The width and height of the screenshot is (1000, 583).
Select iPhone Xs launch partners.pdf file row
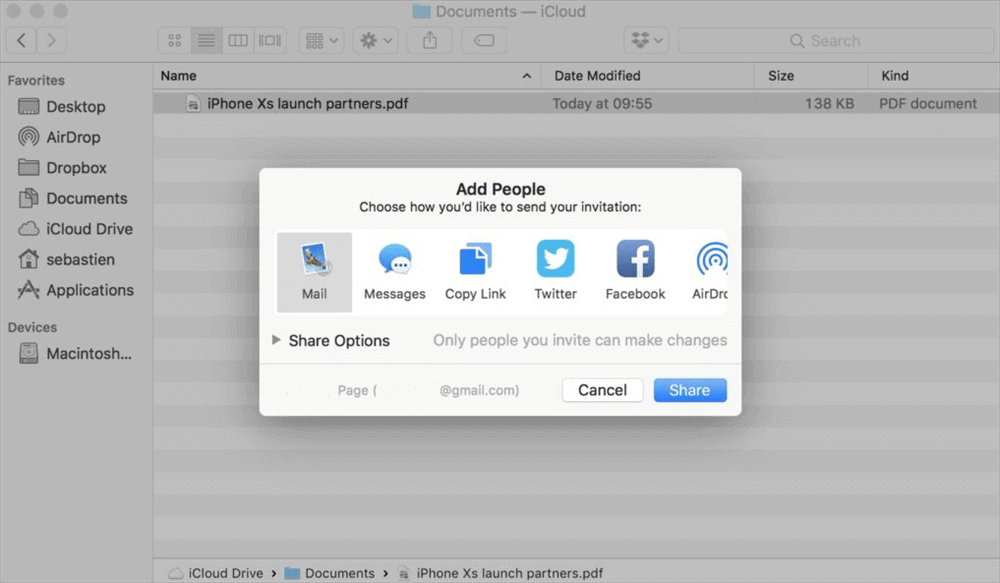tap(577, 103)
